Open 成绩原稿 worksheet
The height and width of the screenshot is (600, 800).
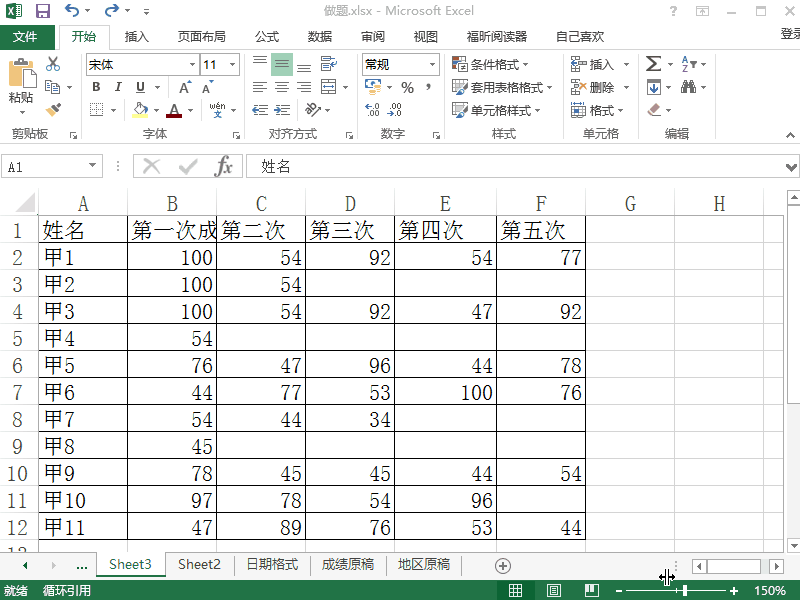pyautogui.click(x=348, y=564)
